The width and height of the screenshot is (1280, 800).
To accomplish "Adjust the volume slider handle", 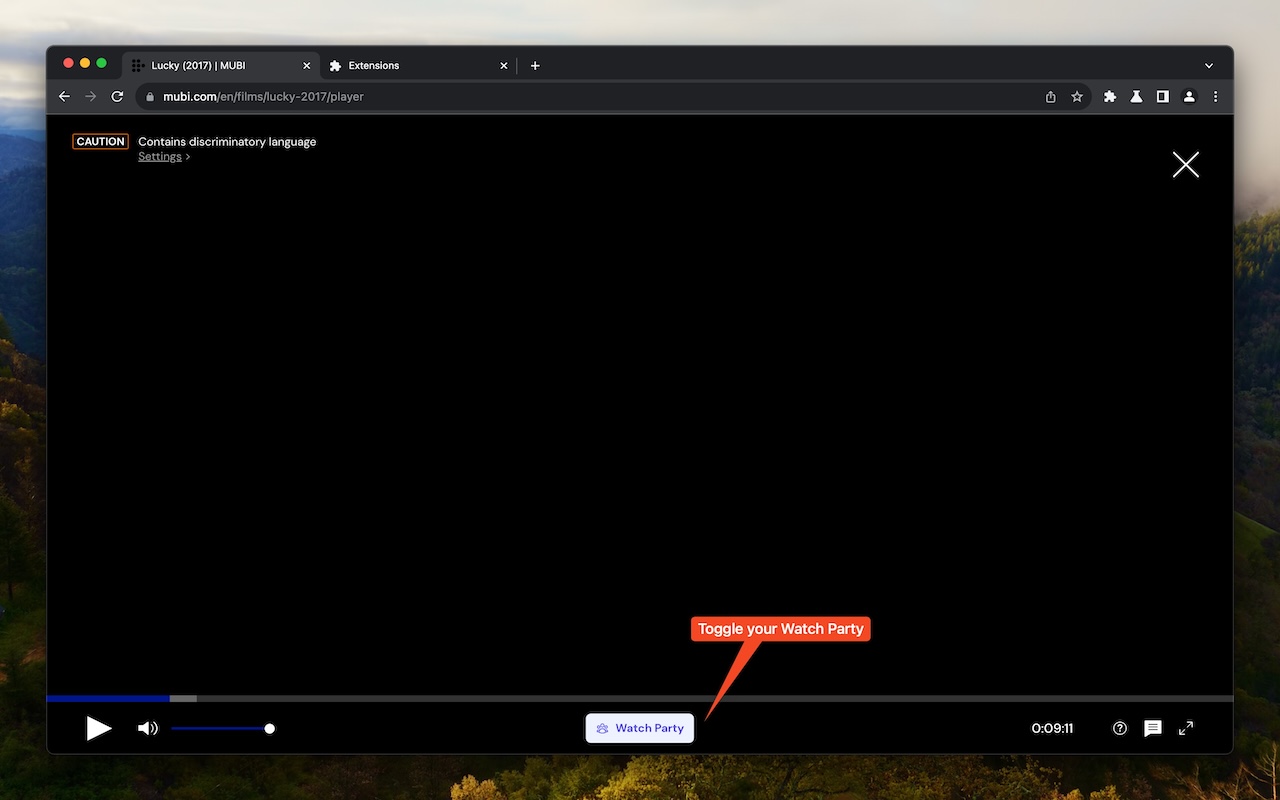I will (x=269, y=728).
